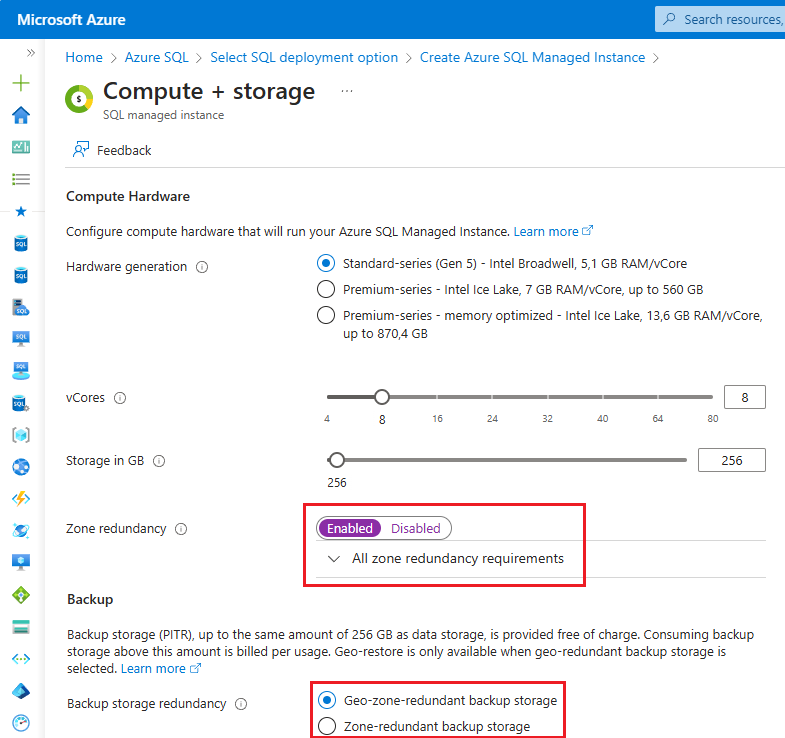Open the Home icon in the left sidebar
The height and width of the screenshot is (738, 785).
click(21, 115)
